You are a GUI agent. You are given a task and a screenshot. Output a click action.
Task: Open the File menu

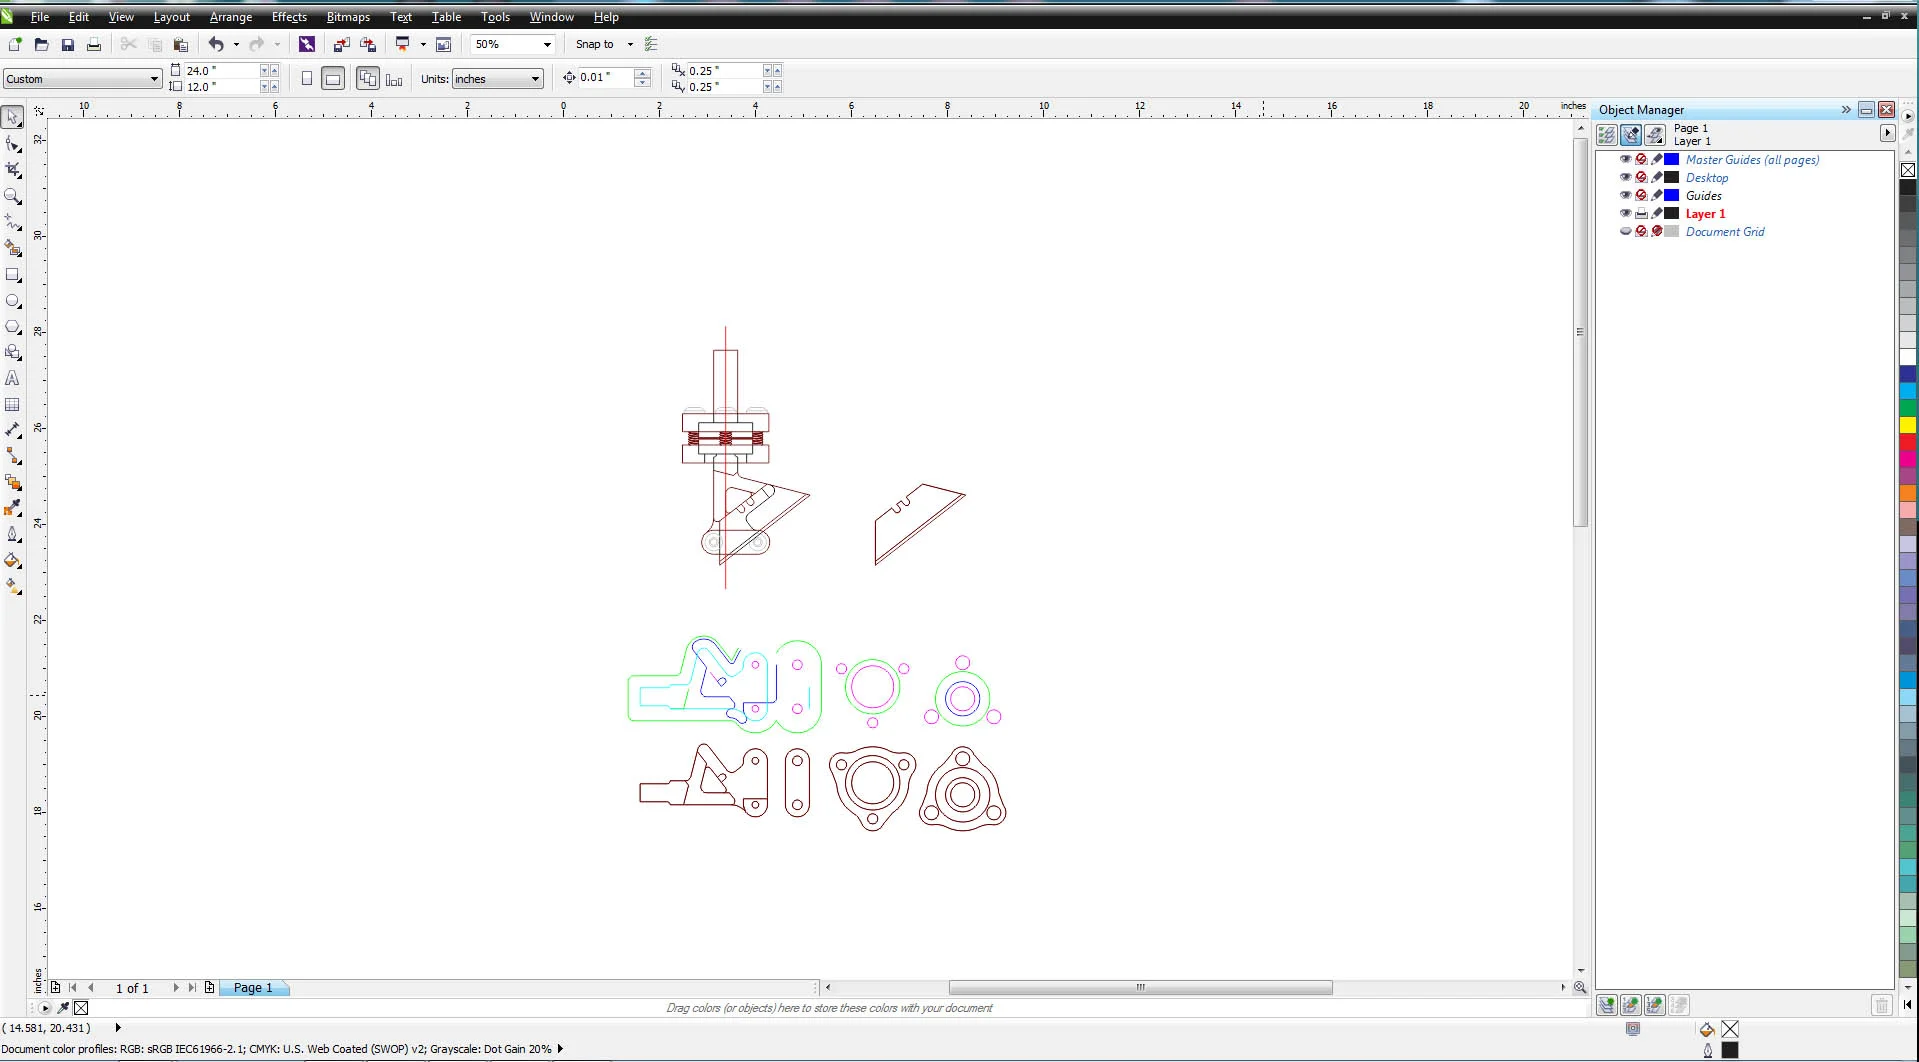point(40,17)
